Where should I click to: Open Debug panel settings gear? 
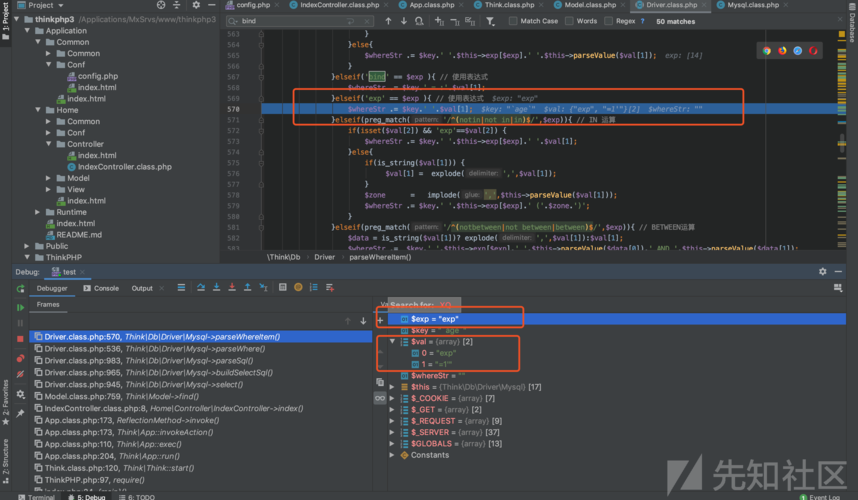tap(822, 271)
